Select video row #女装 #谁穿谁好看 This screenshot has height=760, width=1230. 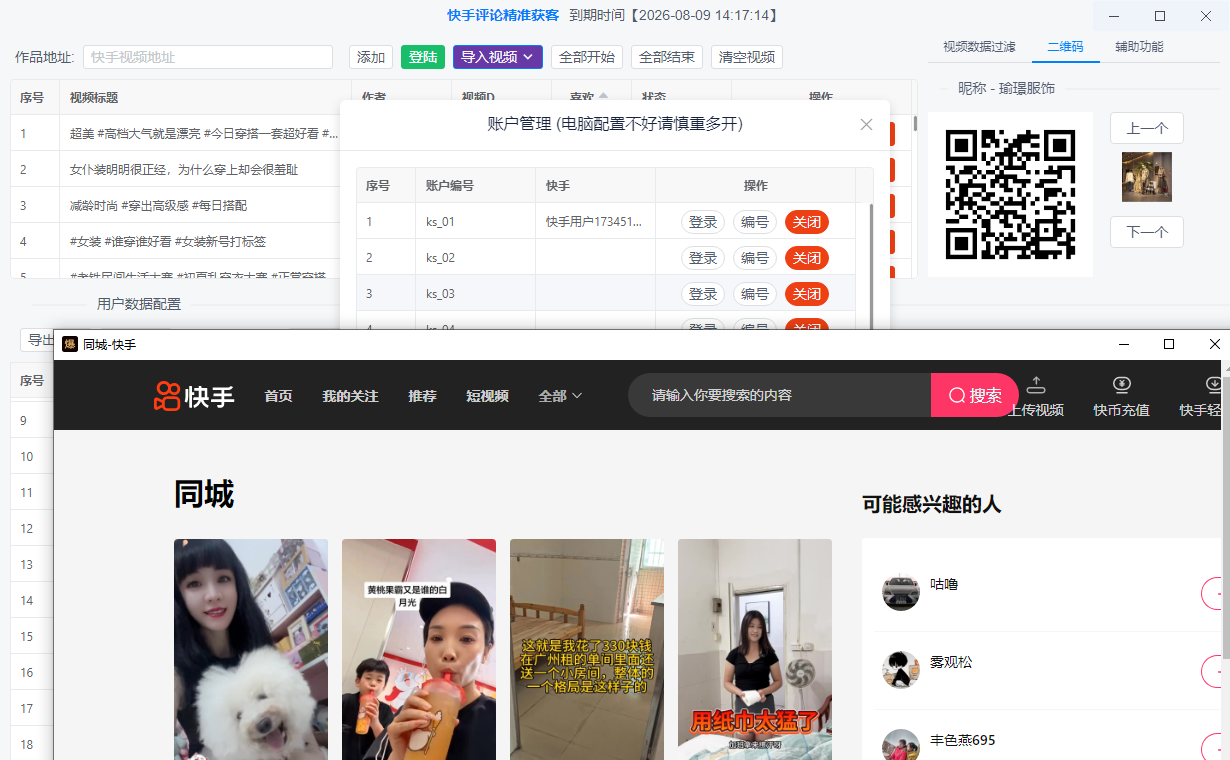175,241
